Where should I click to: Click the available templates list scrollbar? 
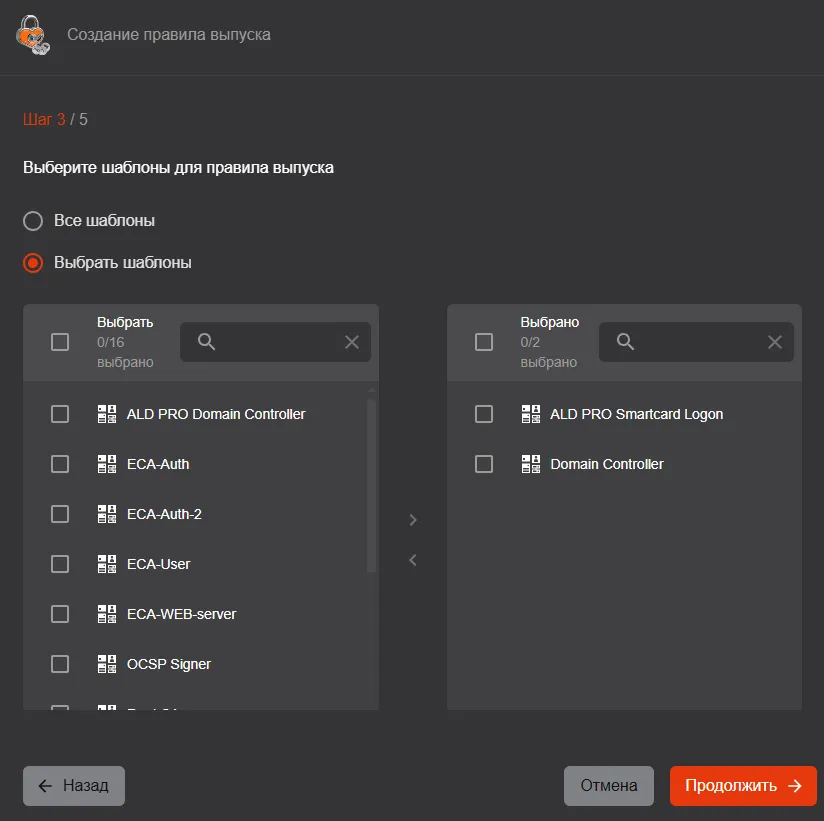click(x=372, y=485)
